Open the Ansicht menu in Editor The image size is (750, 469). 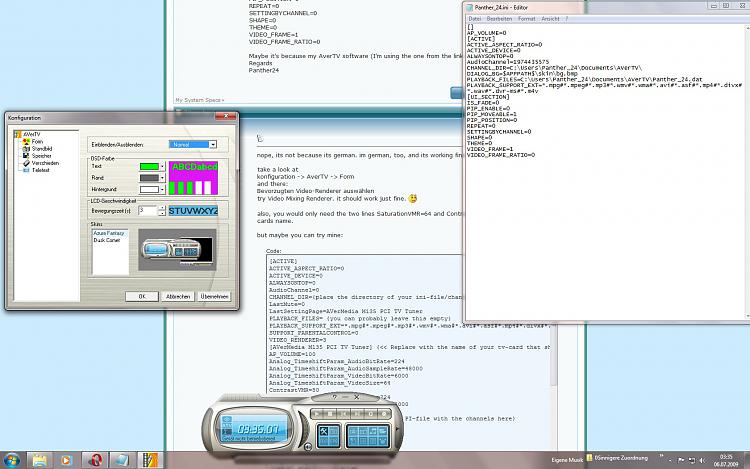(x=550, y=19)
